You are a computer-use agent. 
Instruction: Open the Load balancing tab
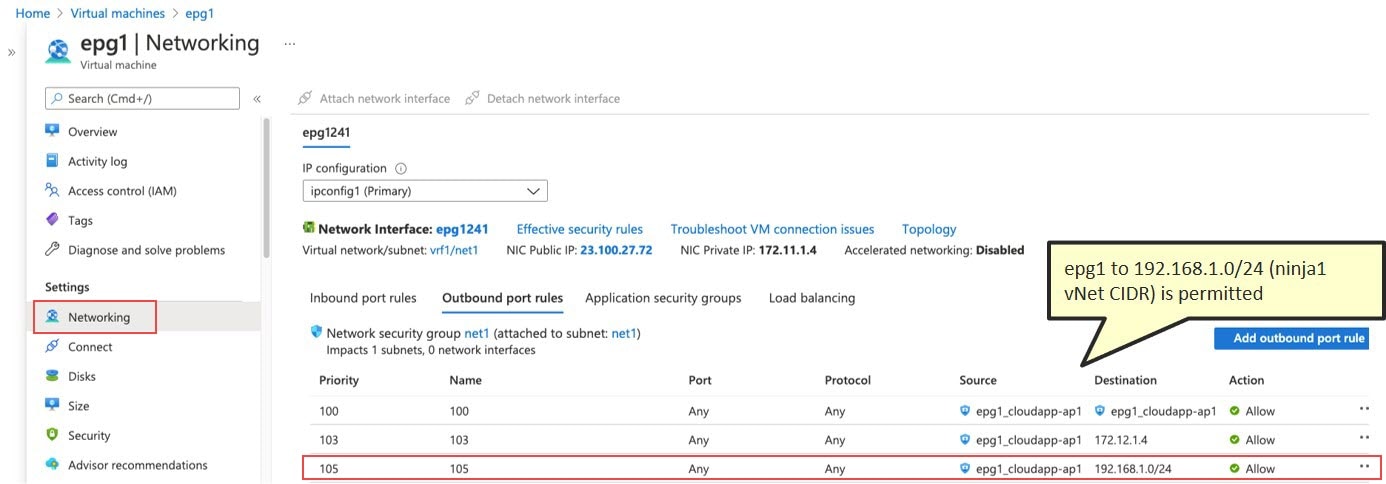[x=812, y=298]
